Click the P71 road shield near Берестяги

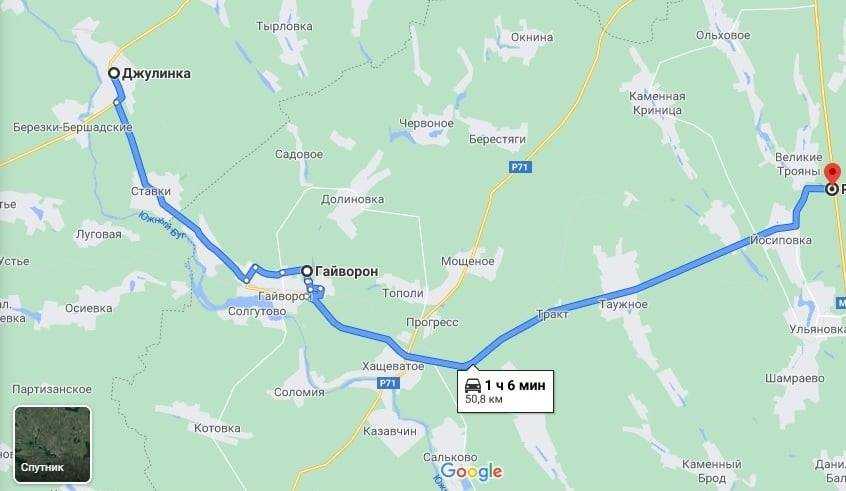[x=520, y=167]
